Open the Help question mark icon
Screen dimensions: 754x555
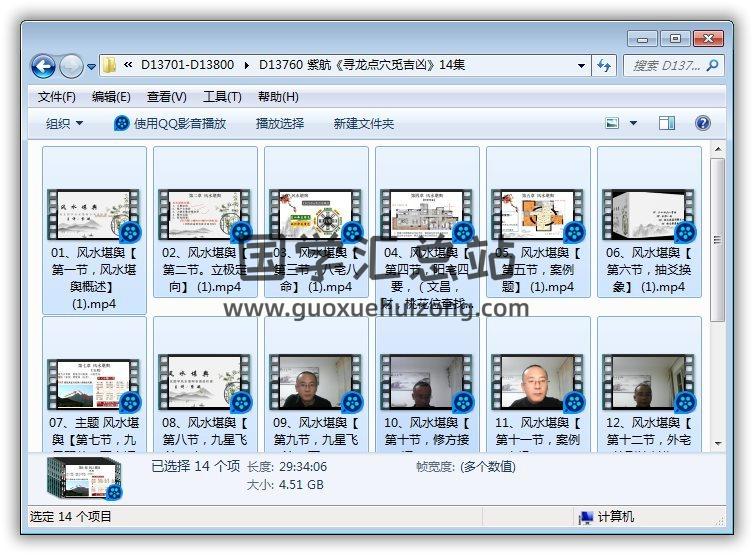pos(702,123)
